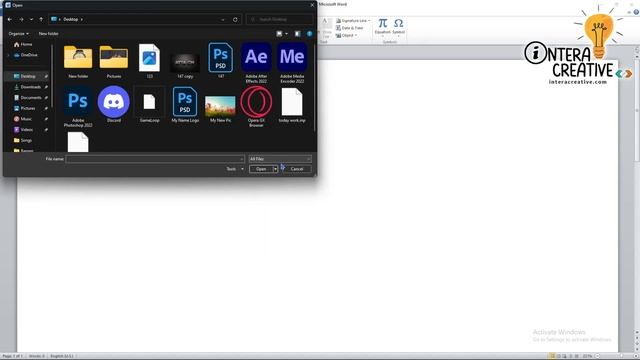Click the zoom out minus button
Image resolution: width=640 pixels, height=360 pixels.
click(598, 356)
